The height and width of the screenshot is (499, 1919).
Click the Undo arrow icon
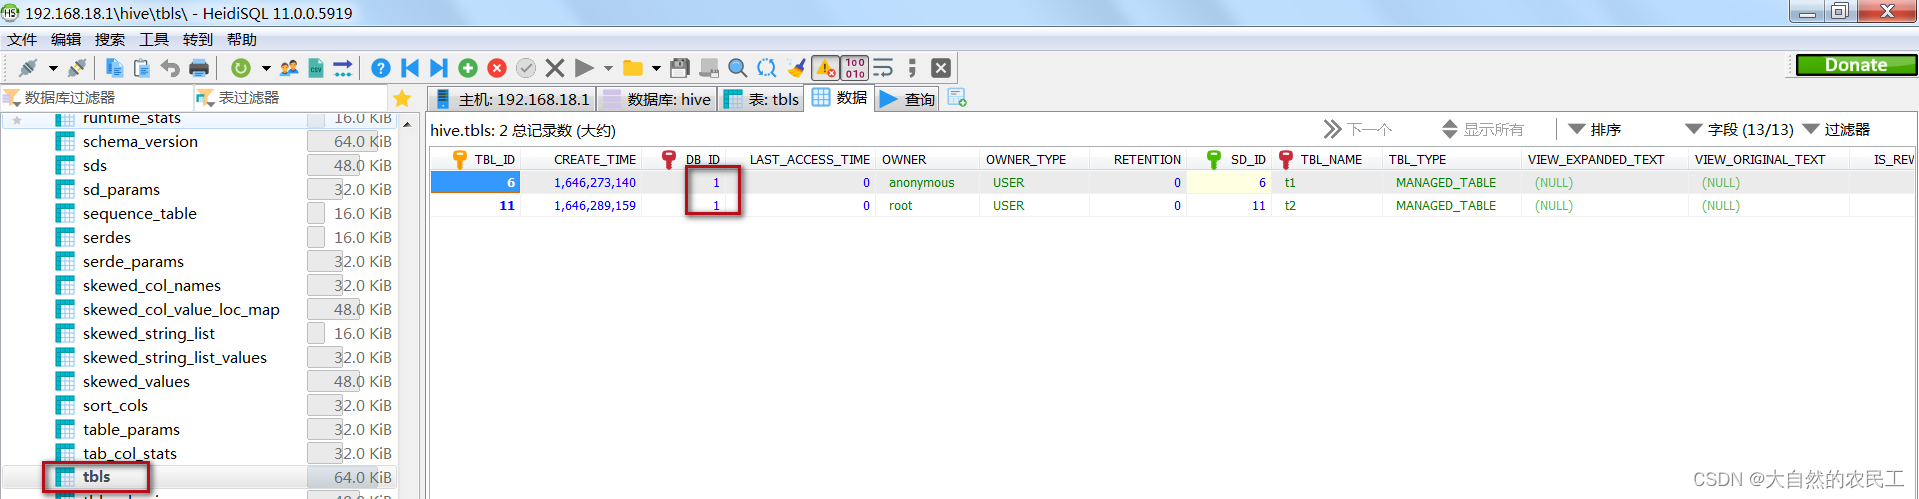click(x=170, y=68)
